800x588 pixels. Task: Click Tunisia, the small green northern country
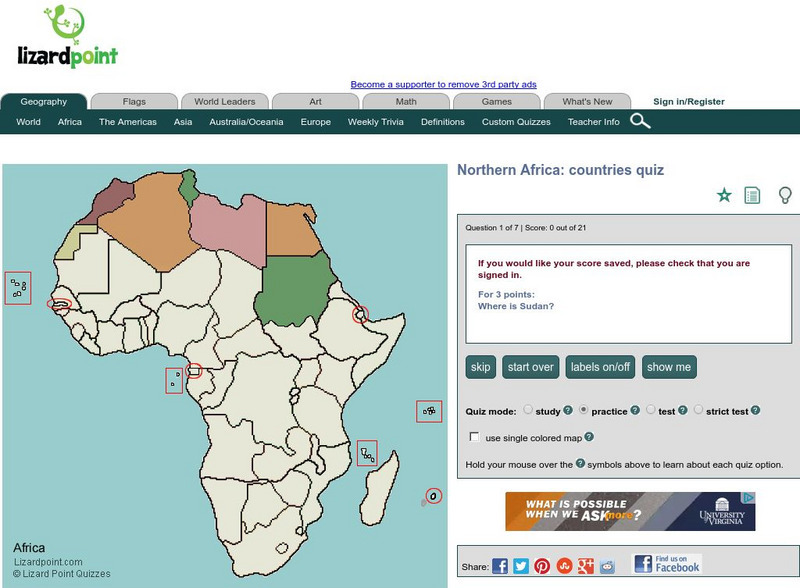coord(189,187)
